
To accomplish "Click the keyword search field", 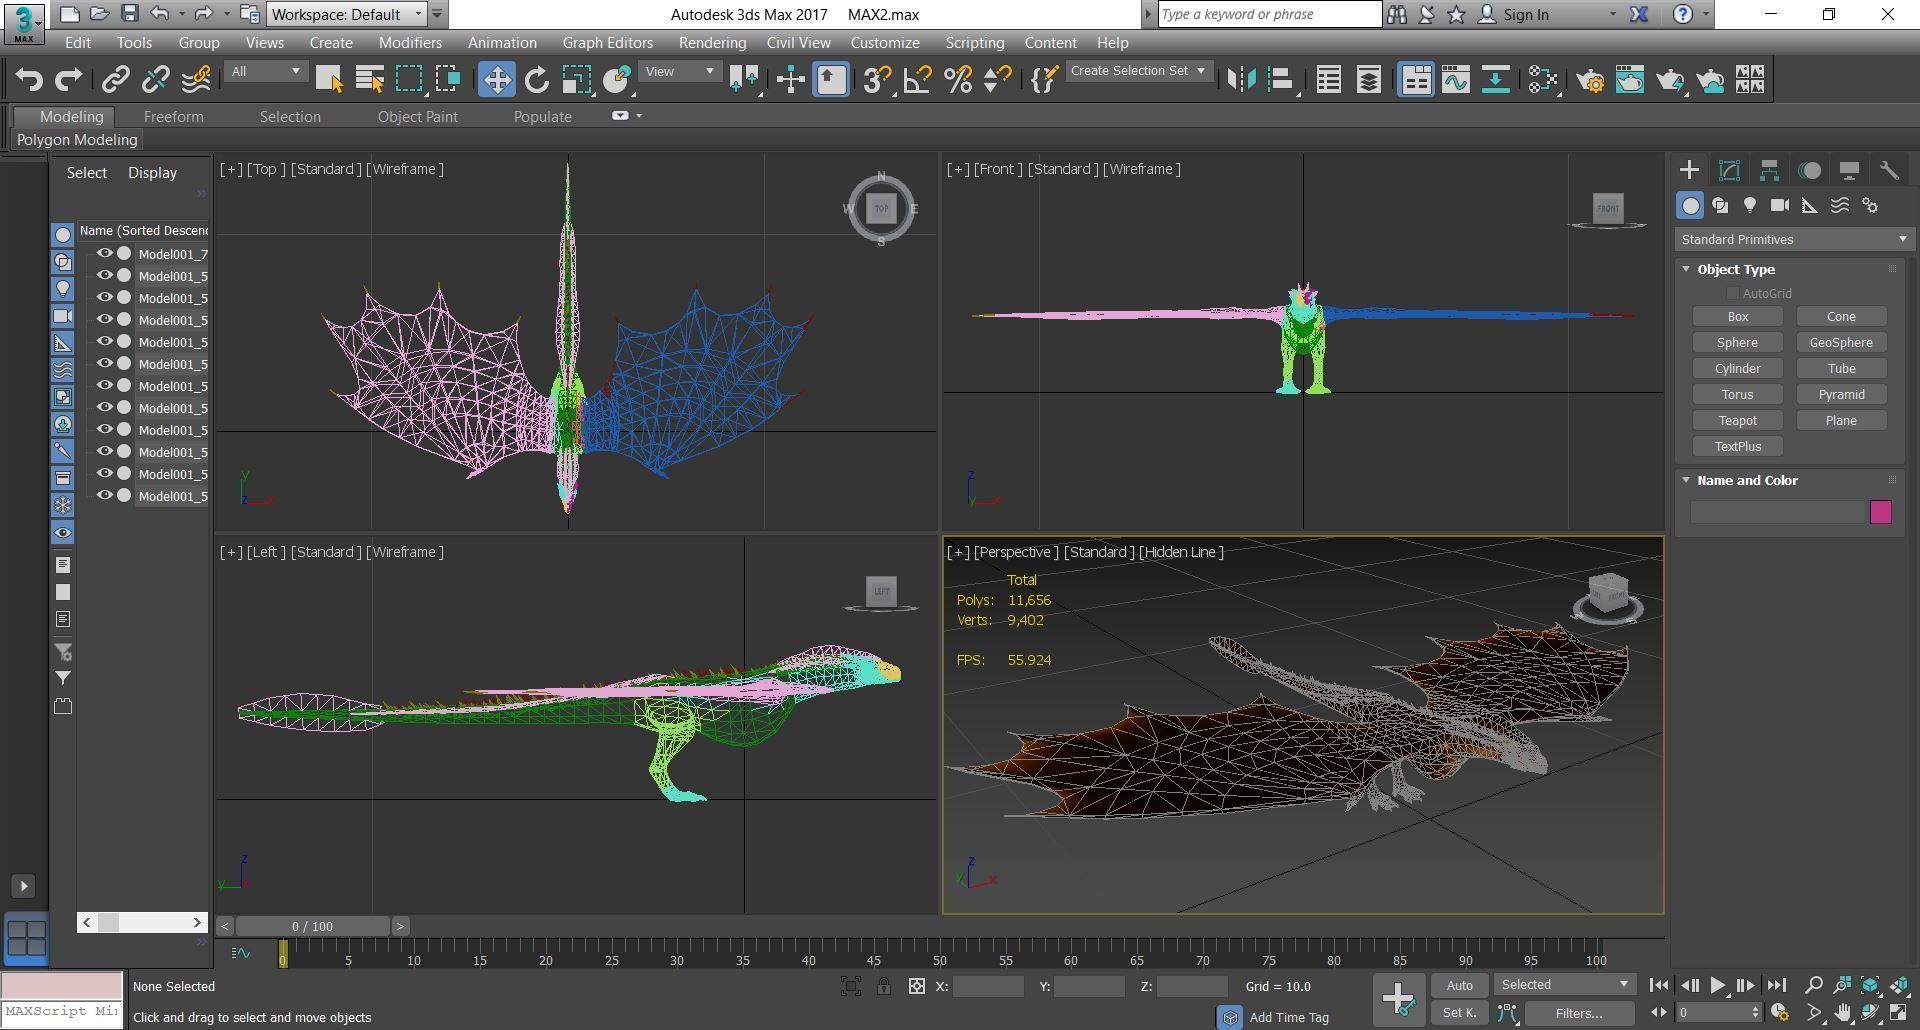I will tap(1270, 14).
